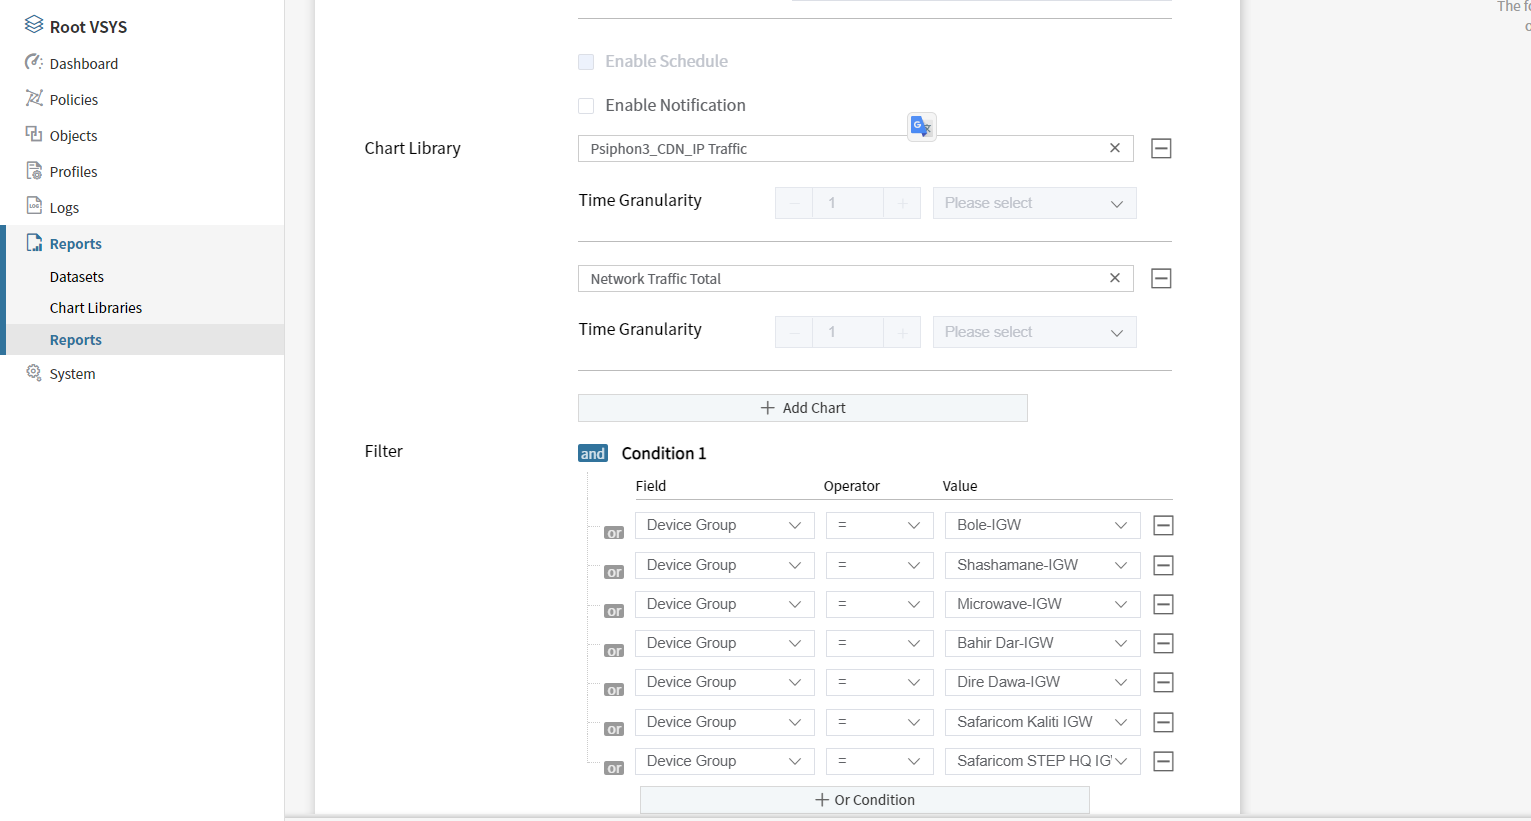
Task: Delete the Microwave-IGW filter condition
Action: click(x=1163, y=605)
